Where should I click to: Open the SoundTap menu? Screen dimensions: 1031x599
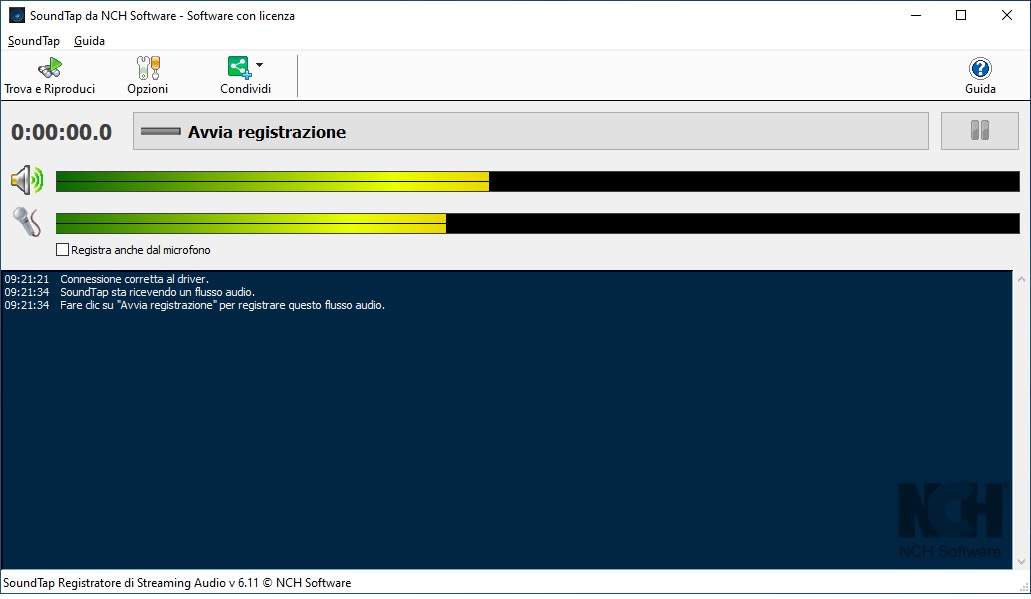coord(34,41)
